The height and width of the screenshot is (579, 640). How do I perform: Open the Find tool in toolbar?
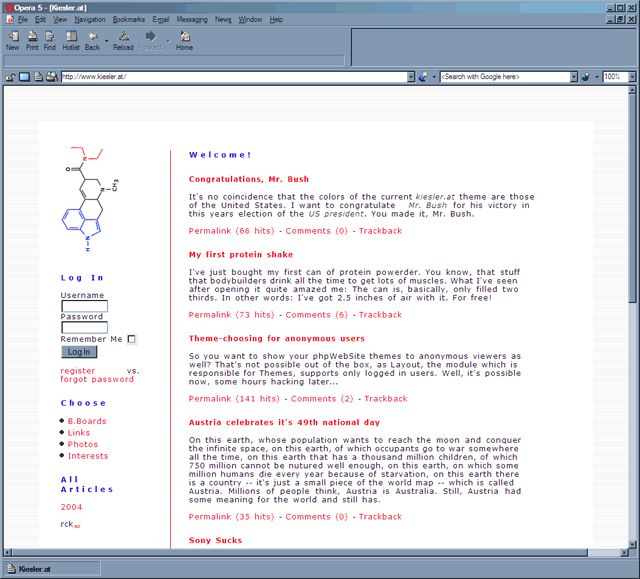pyautogui.click(x=49, y=37)
